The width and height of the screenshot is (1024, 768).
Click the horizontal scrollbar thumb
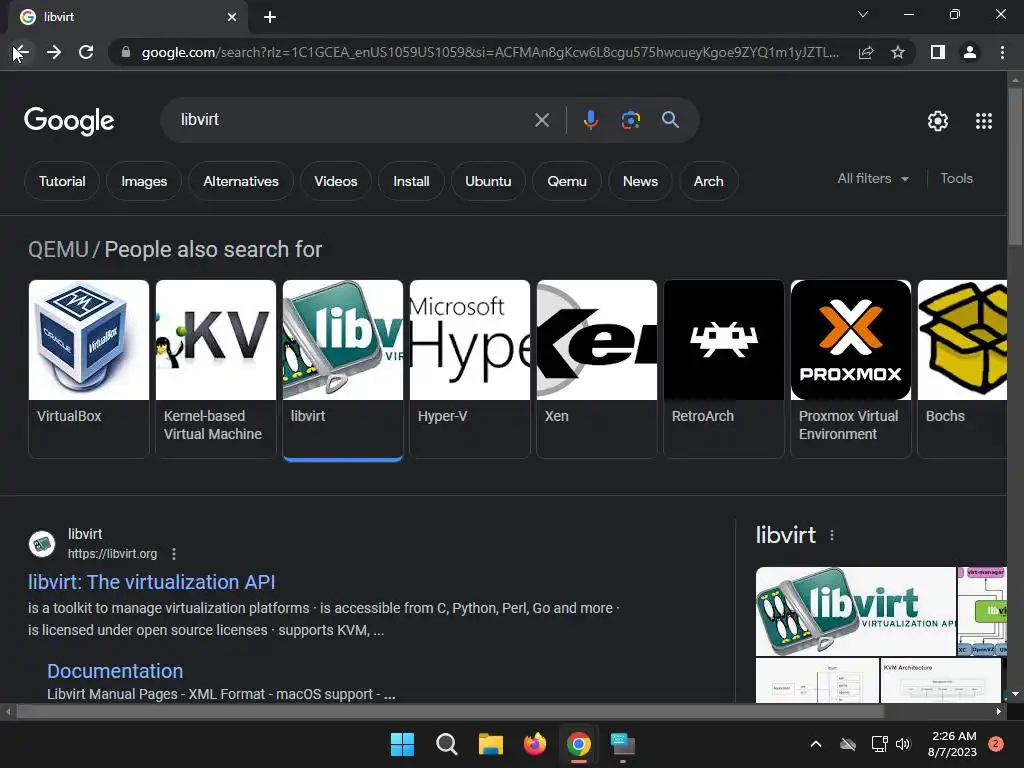(450, 711)
